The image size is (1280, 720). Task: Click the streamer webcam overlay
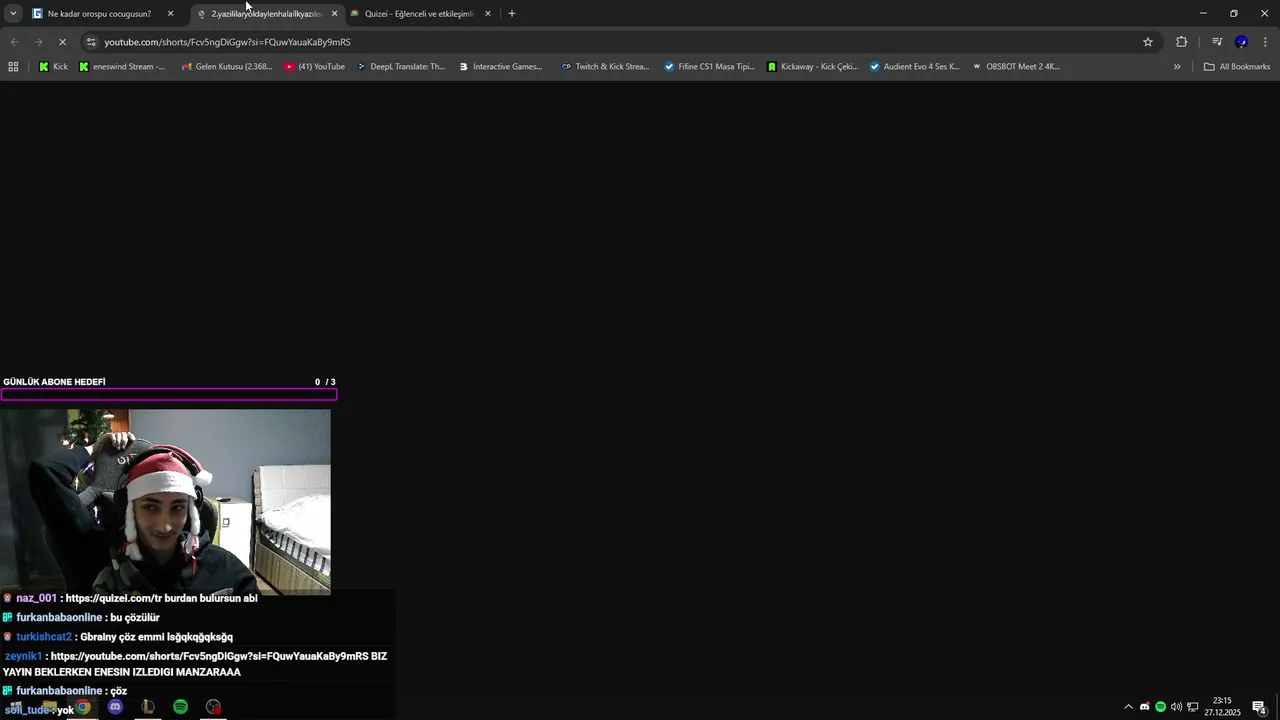pyautogui.click(x=165, y=502)
